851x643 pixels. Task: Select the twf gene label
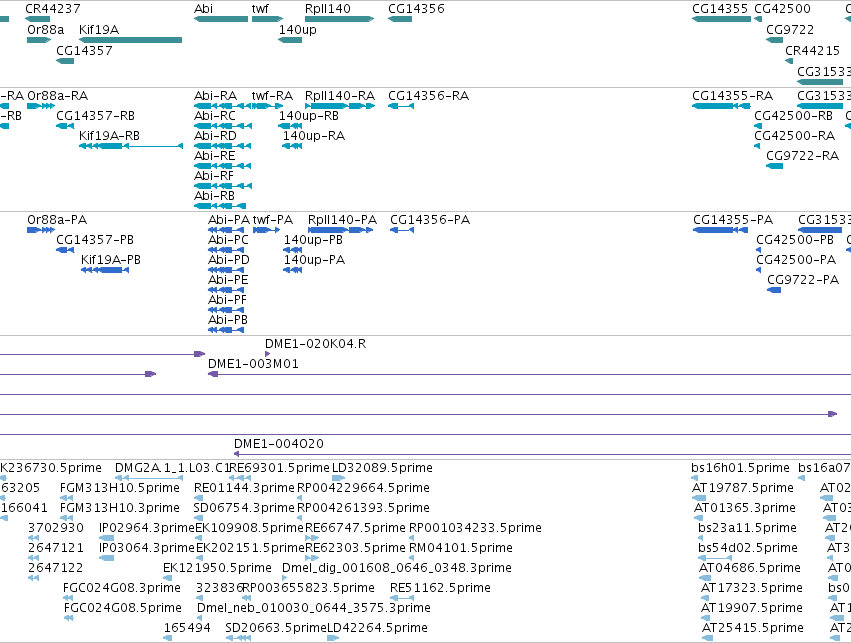click(260, 9)
